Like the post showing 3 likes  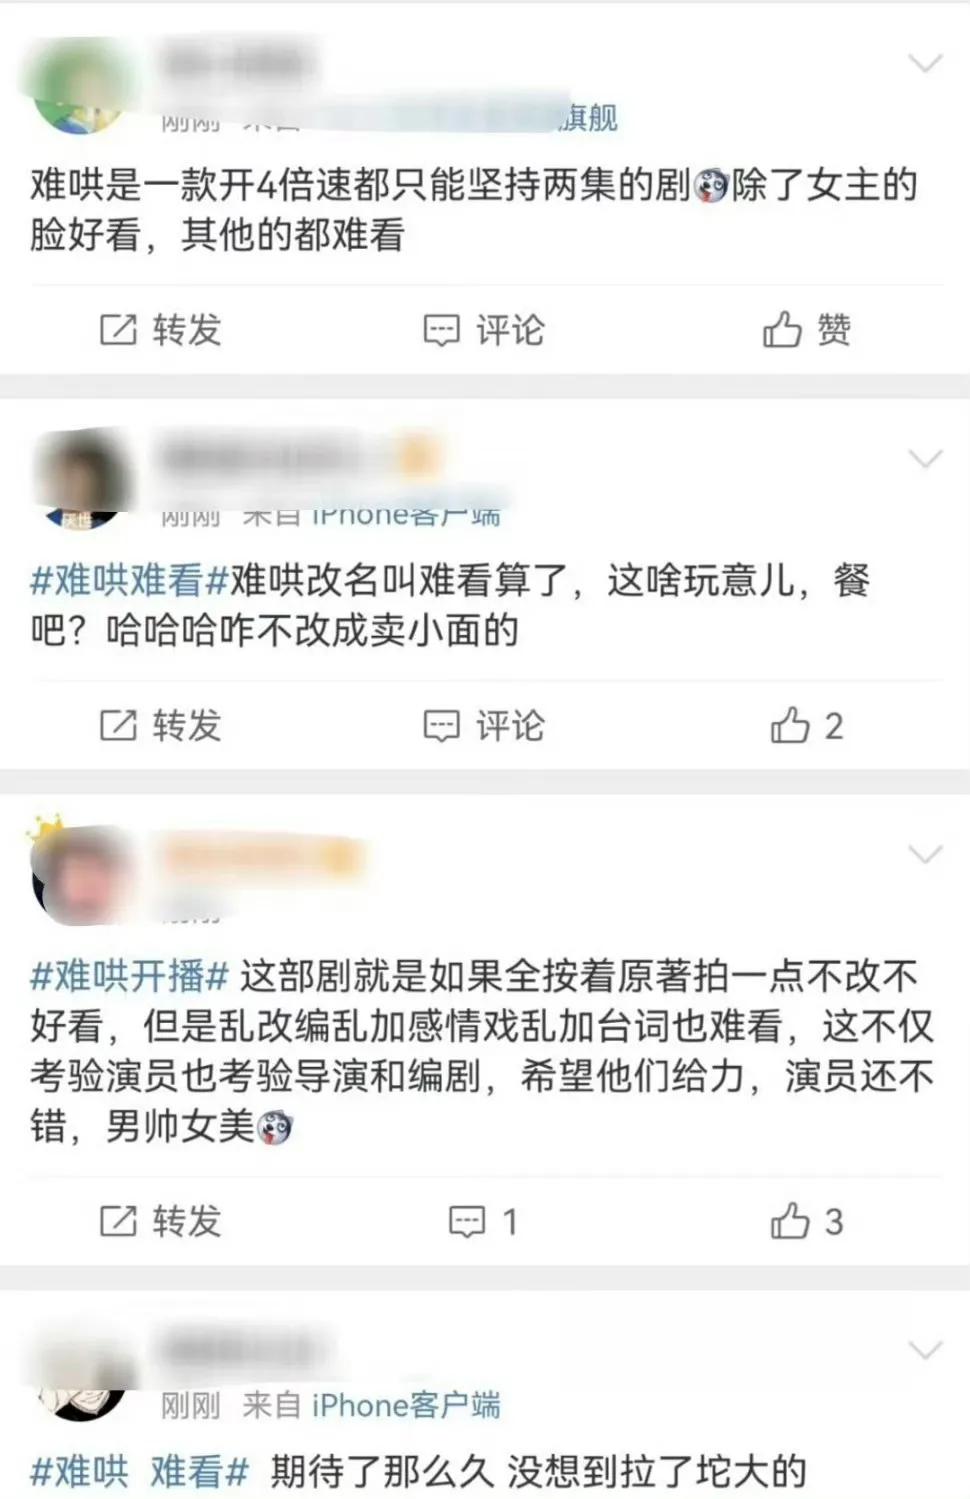click(x=807, y=1221)
